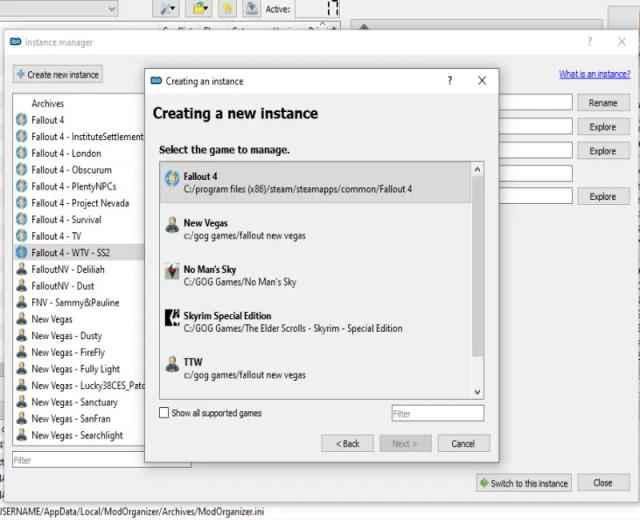Open the folder dropdown icon in main toolbar

(x=199, y=8)
